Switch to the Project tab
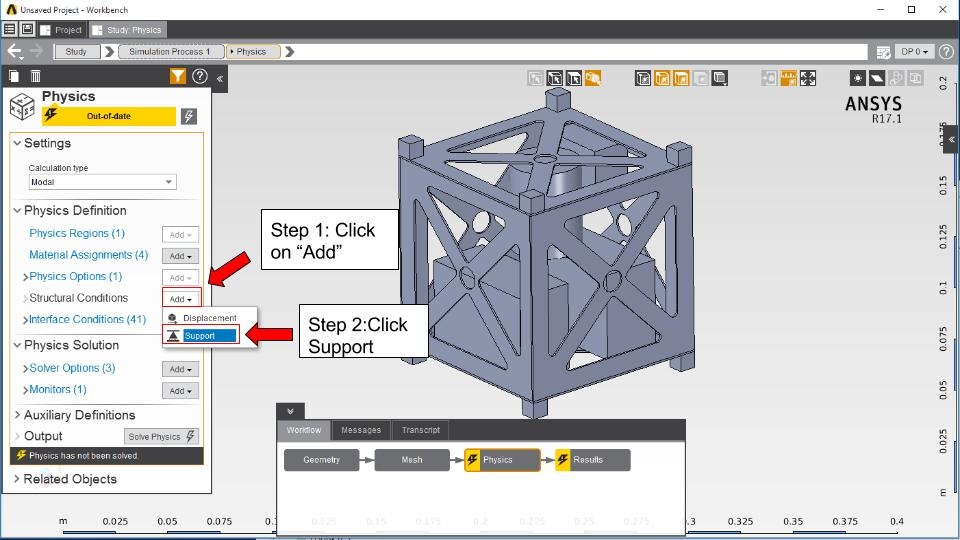Viewport: 960px width, 540px height. [61, 29]
